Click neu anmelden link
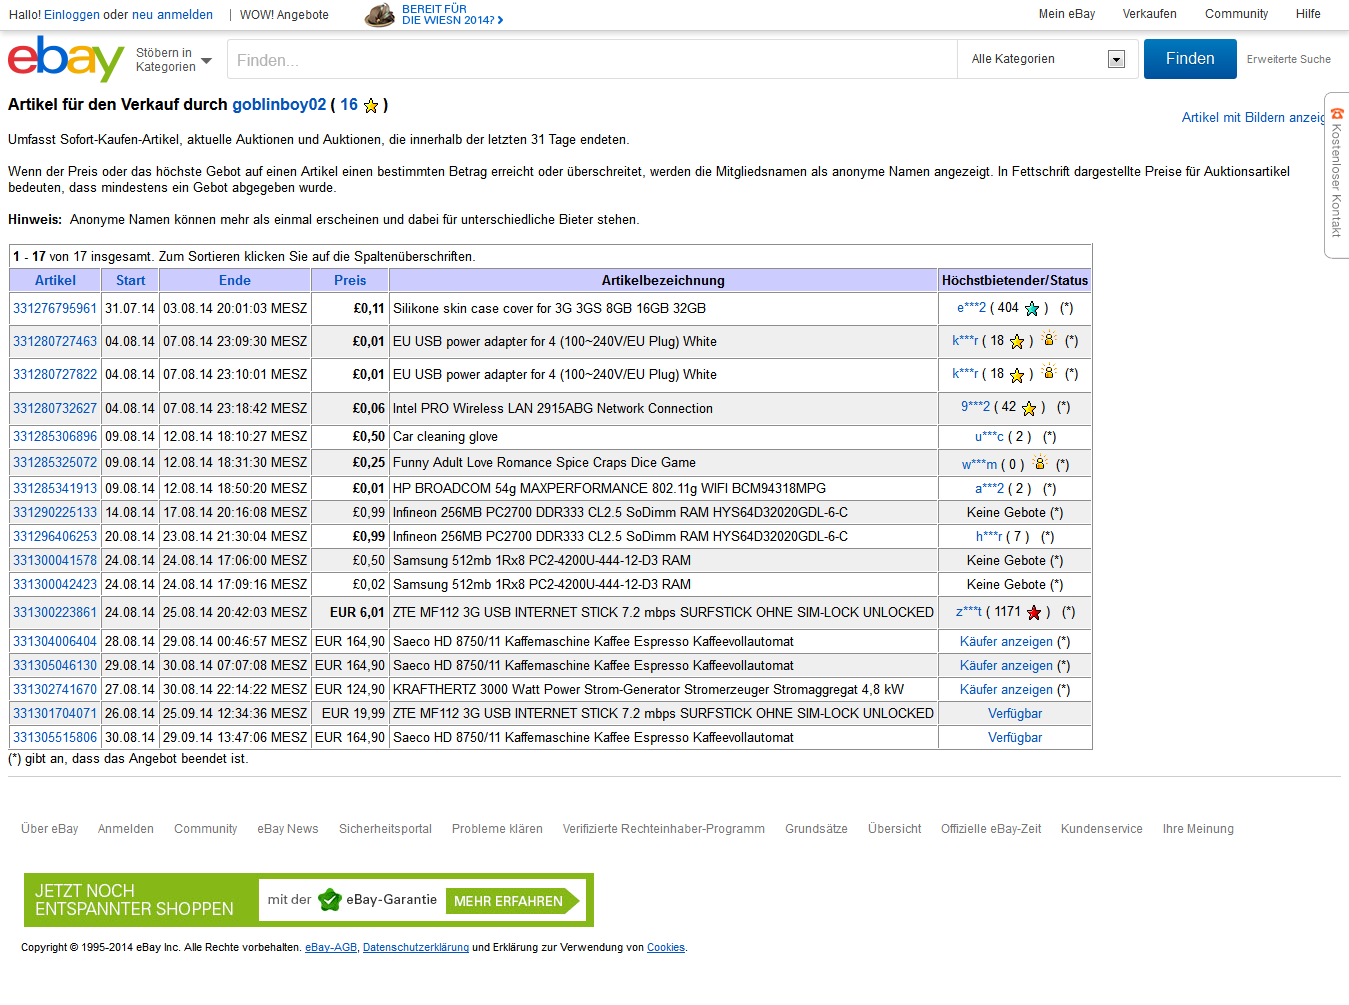The width and height of the screenshot is (1349, 1005). [x=172, y=15]
